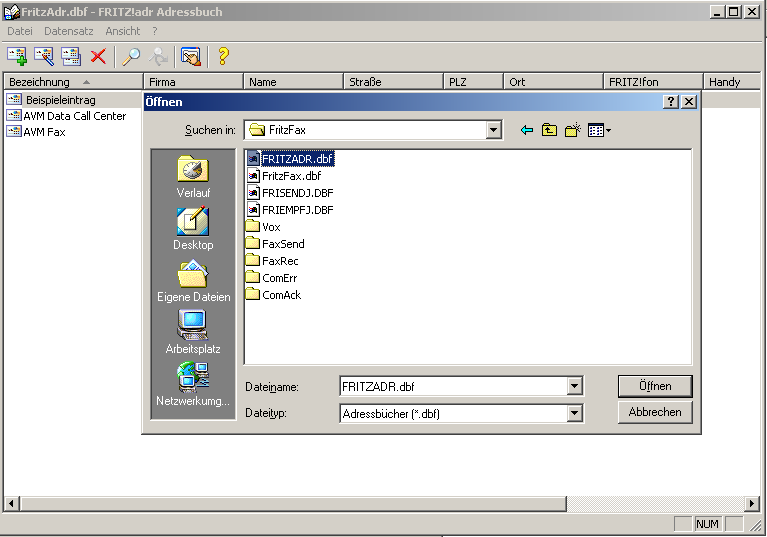Expand the Dateiname dropdown arrow
Screen dimensions: 767x537
pos(574,386)
